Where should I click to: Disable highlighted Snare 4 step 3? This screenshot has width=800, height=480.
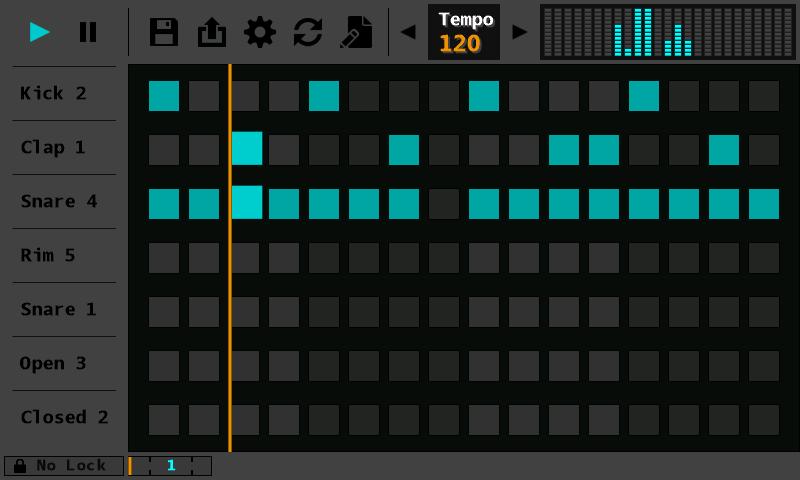[x=247, y=203]
